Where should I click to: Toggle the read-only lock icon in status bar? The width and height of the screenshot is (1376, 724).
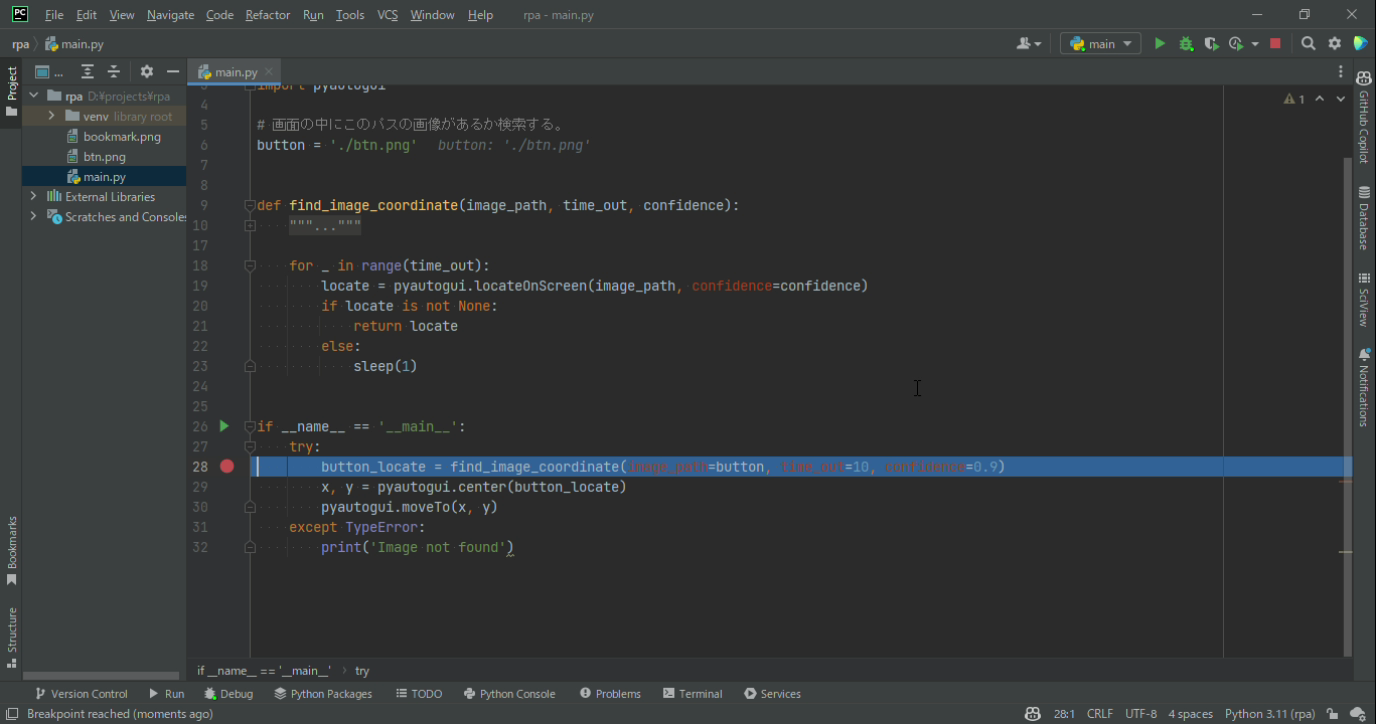1332,714
